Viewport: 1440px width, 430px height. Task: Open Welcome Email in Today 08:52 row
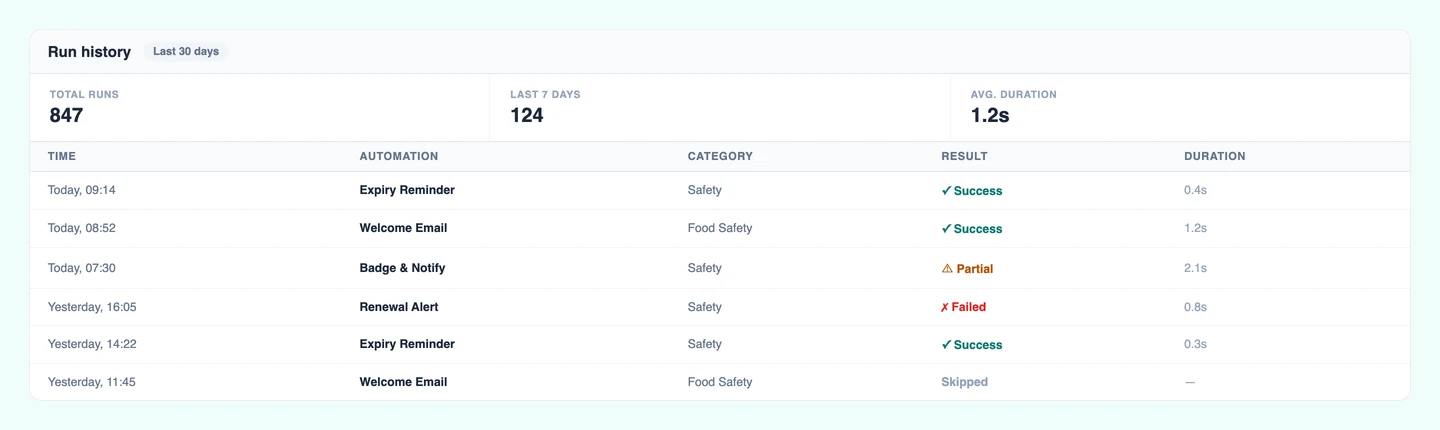pyautogui.click(x=403, y=228)
